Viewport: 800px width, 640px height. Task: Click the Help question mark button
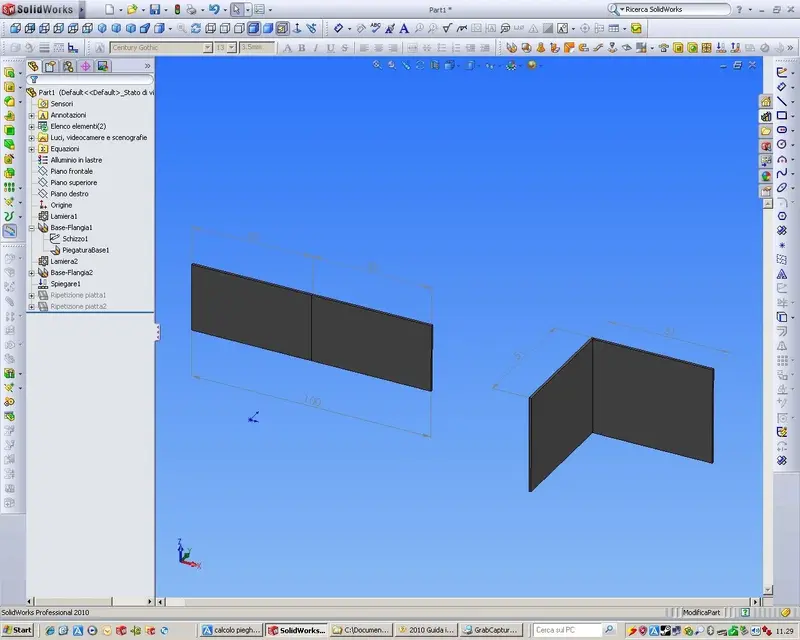coord(739,9)
